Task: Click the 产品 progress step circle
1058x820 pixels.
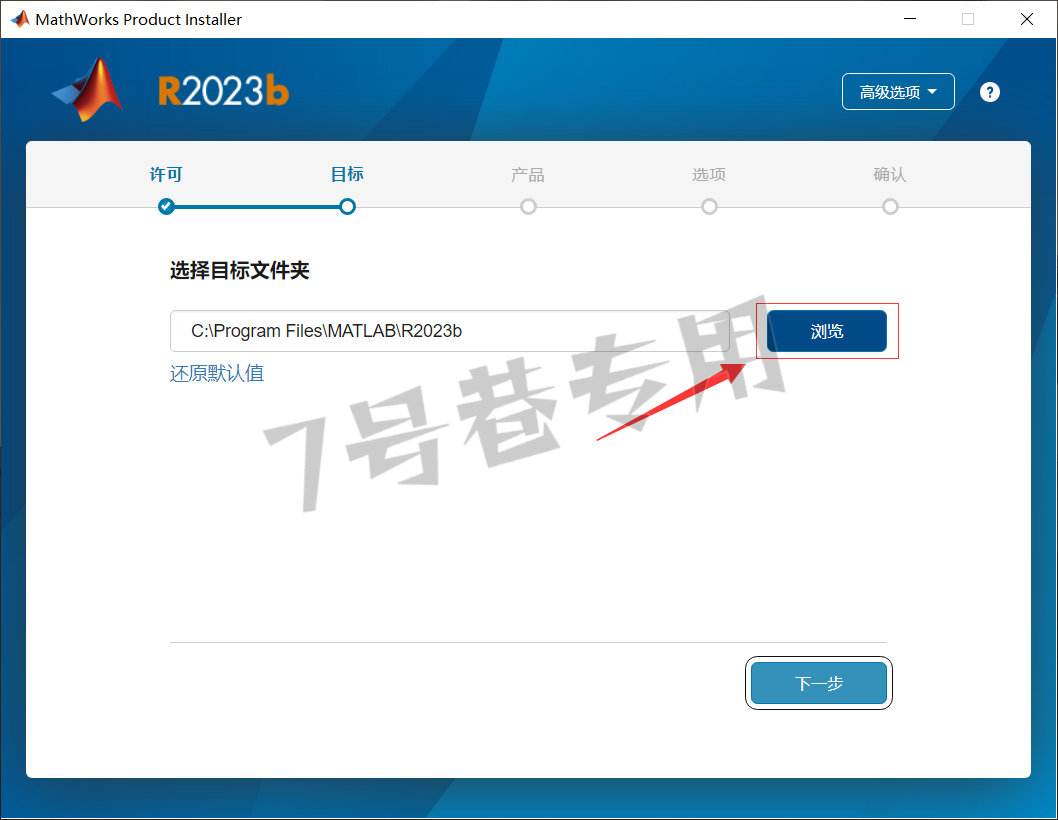Action: point(528,207)
